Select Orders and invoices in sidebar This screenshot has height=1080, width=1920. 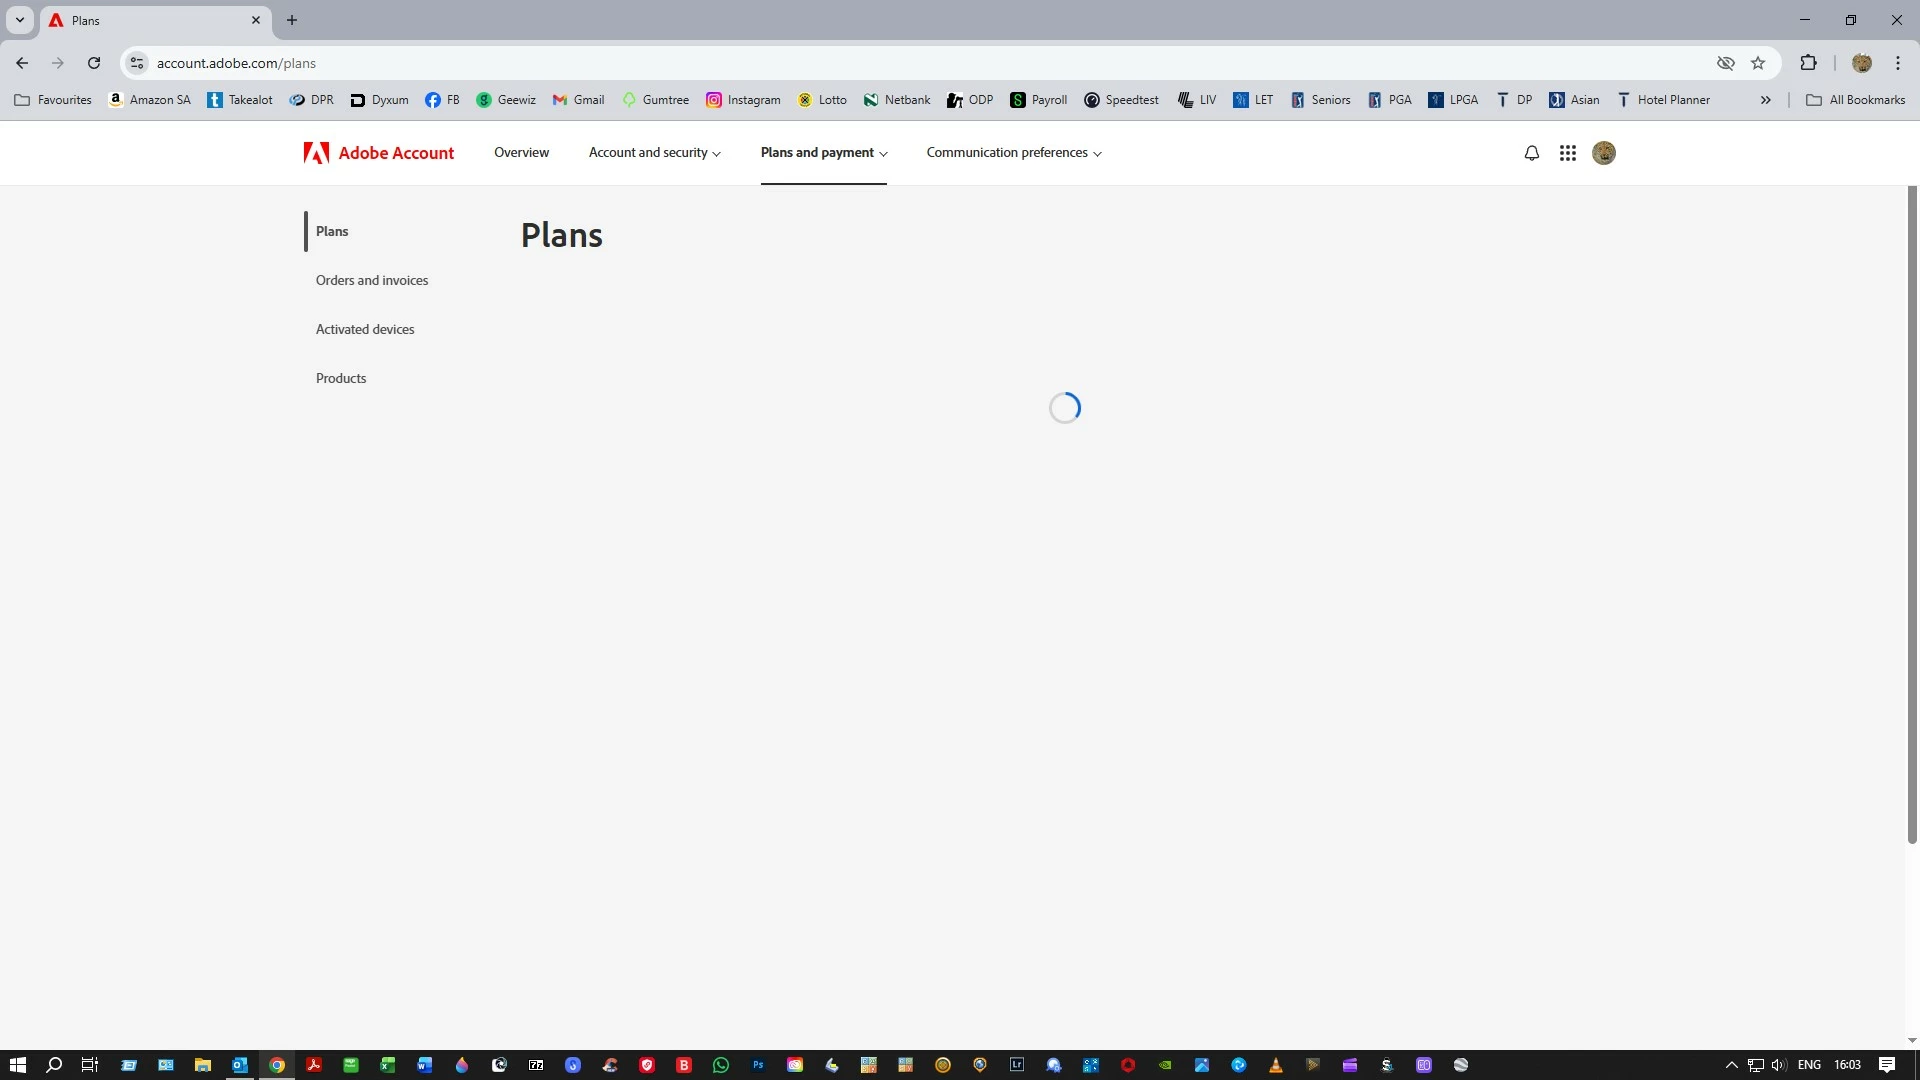tap(371, 280)
